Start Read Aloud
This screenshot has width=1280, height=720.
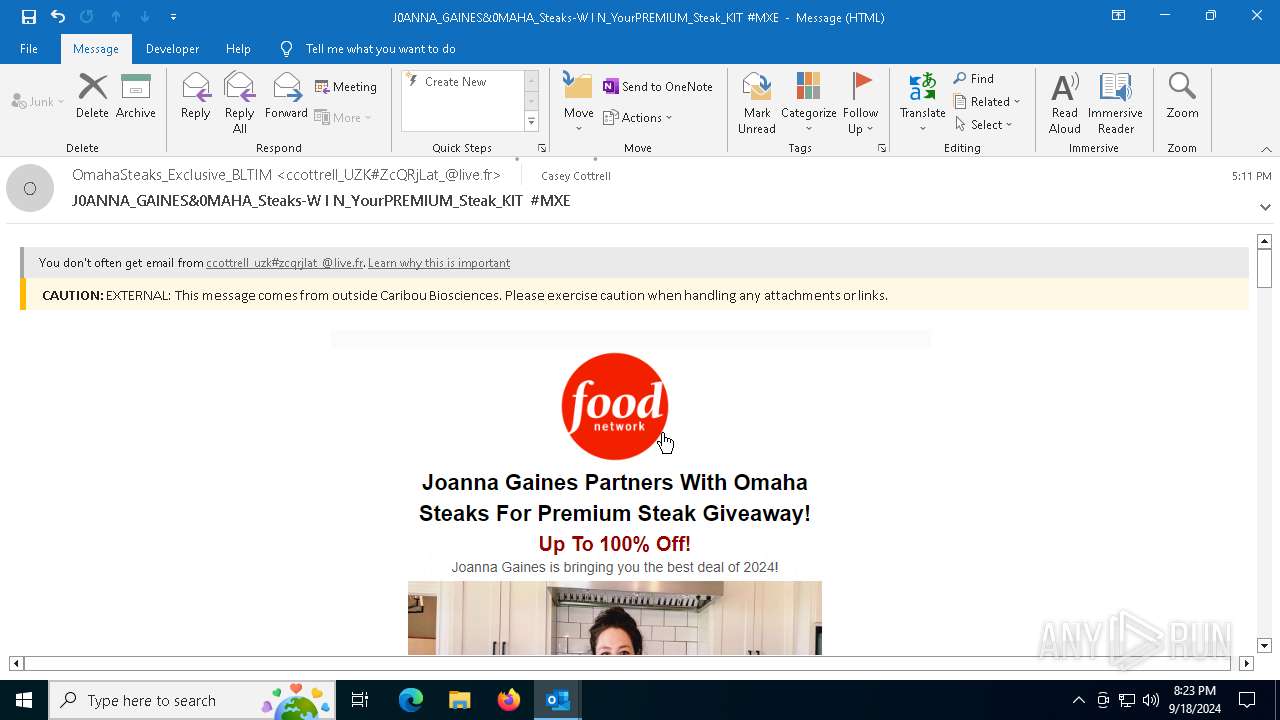1065,103
